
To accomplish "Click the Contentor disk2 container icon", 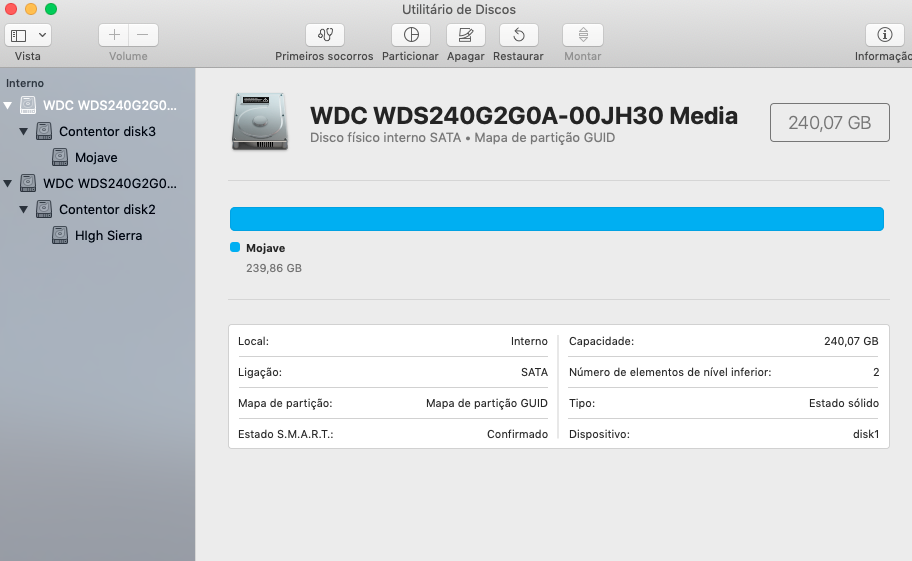I will click(x=44, y=209).
